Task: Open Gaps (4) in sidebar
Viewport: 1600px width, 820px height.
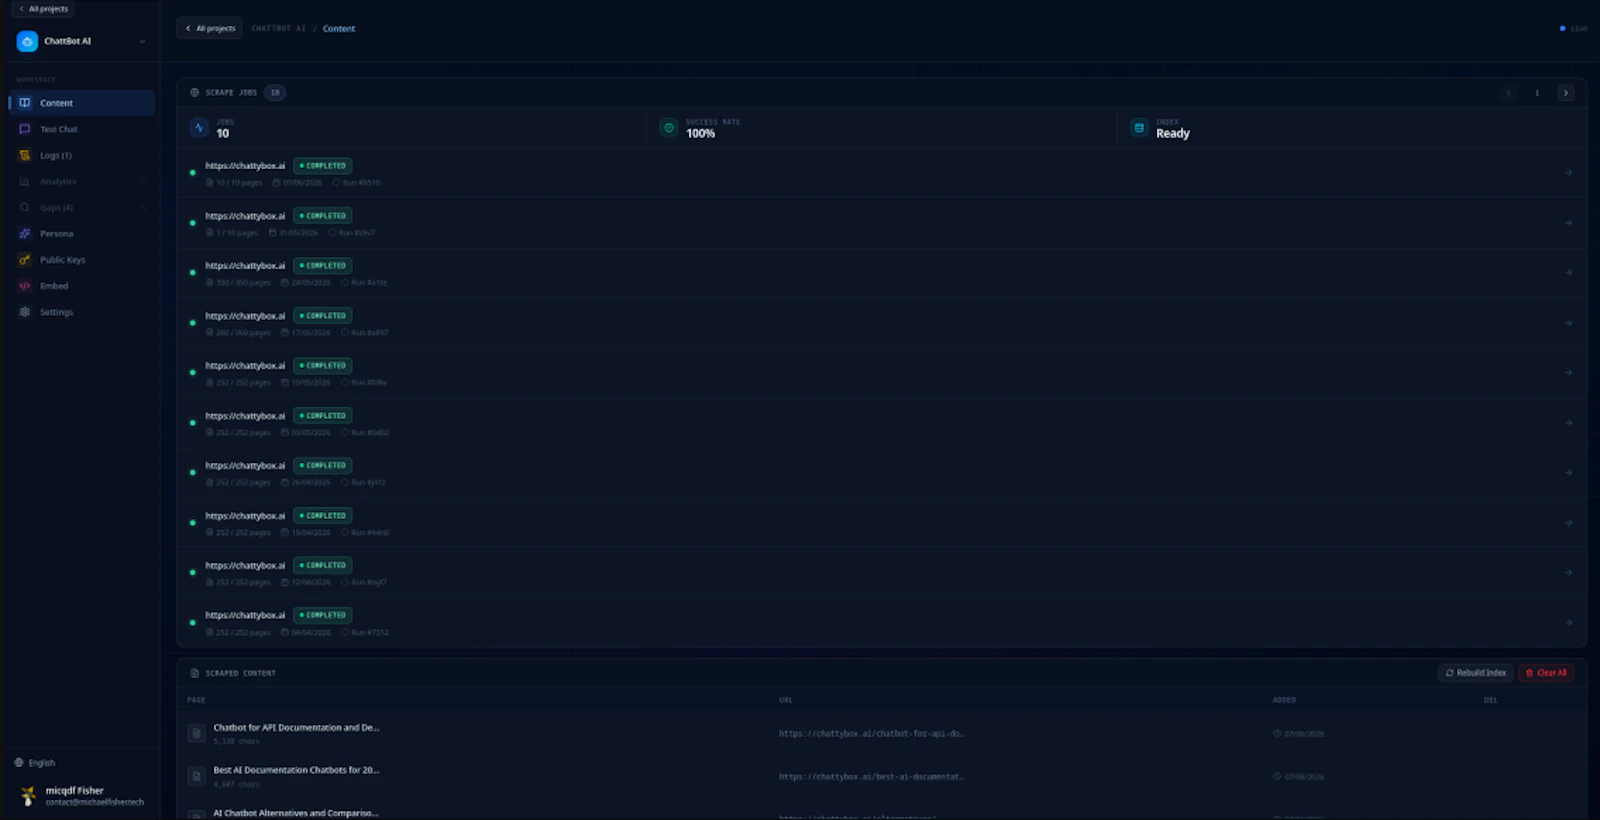Action: 82,207
